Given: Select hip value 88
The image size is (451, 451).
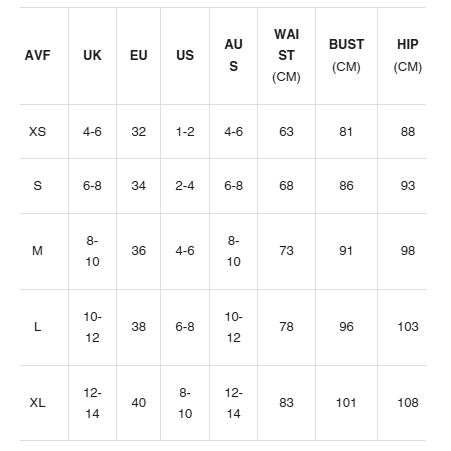Looking at the screenshot, I should 408,132.
